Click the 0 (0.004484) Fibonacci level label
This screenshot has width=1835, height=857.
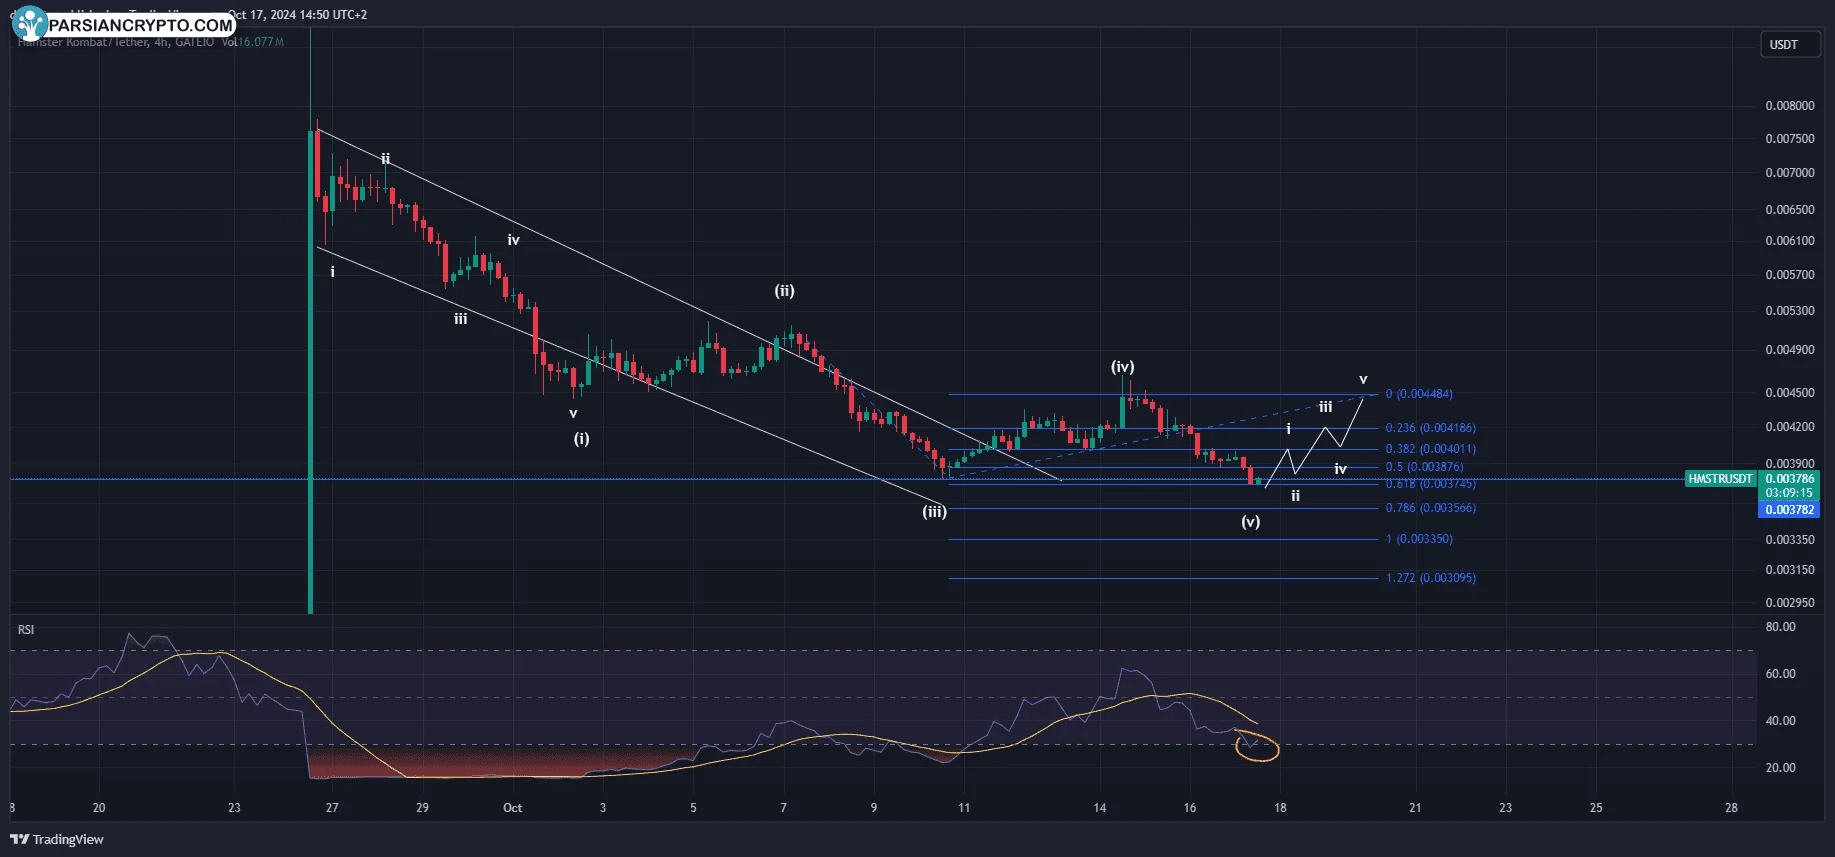click(x=1419, y=394)
